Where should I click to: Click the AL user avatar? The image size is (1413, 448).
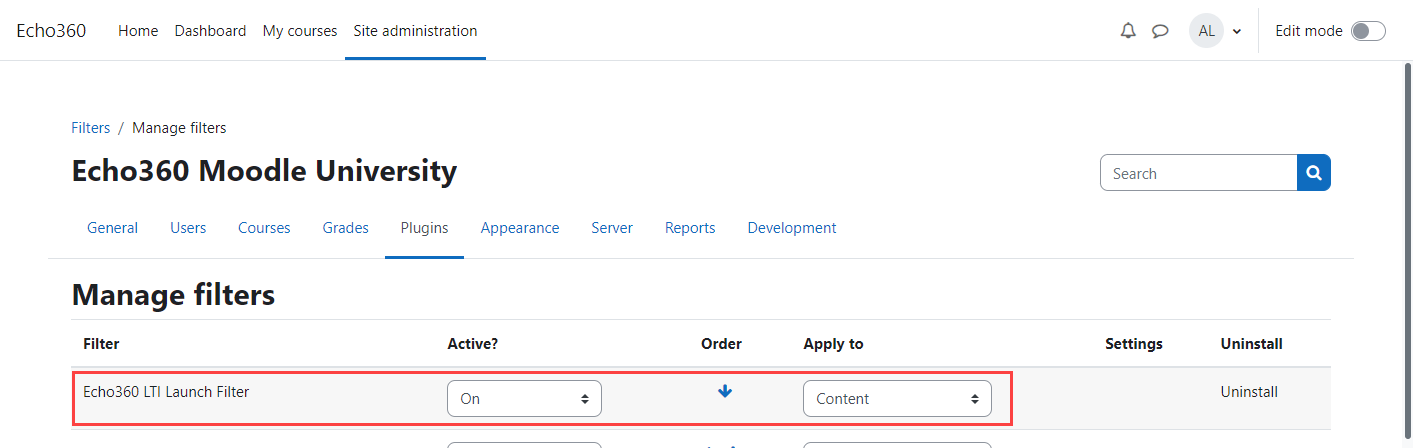1206,31
